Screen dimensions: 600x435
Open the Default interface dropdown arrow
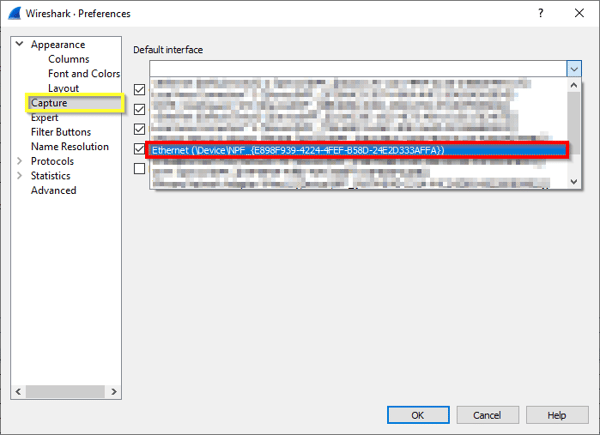573,68
